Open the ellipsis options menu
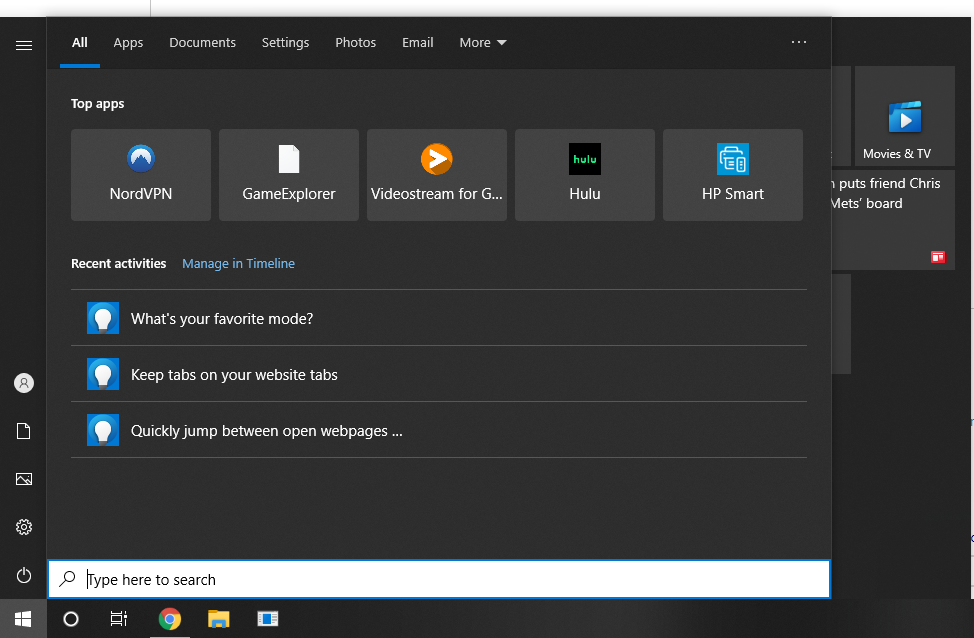Image resolution: width=974 pixels, height=638 pixels. click(x=798, y=42)
